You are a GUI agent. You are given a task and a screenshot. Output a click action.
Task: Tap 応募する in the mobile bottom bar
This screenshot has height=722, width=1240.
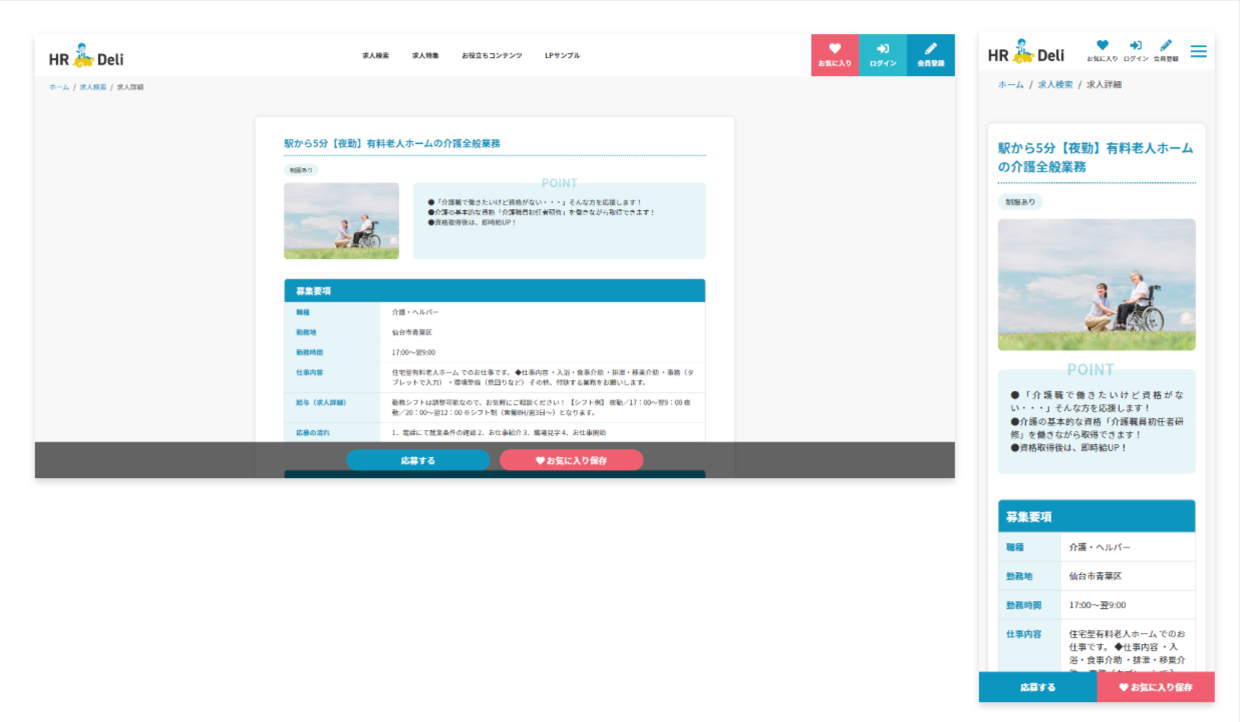pos(1038,687)
